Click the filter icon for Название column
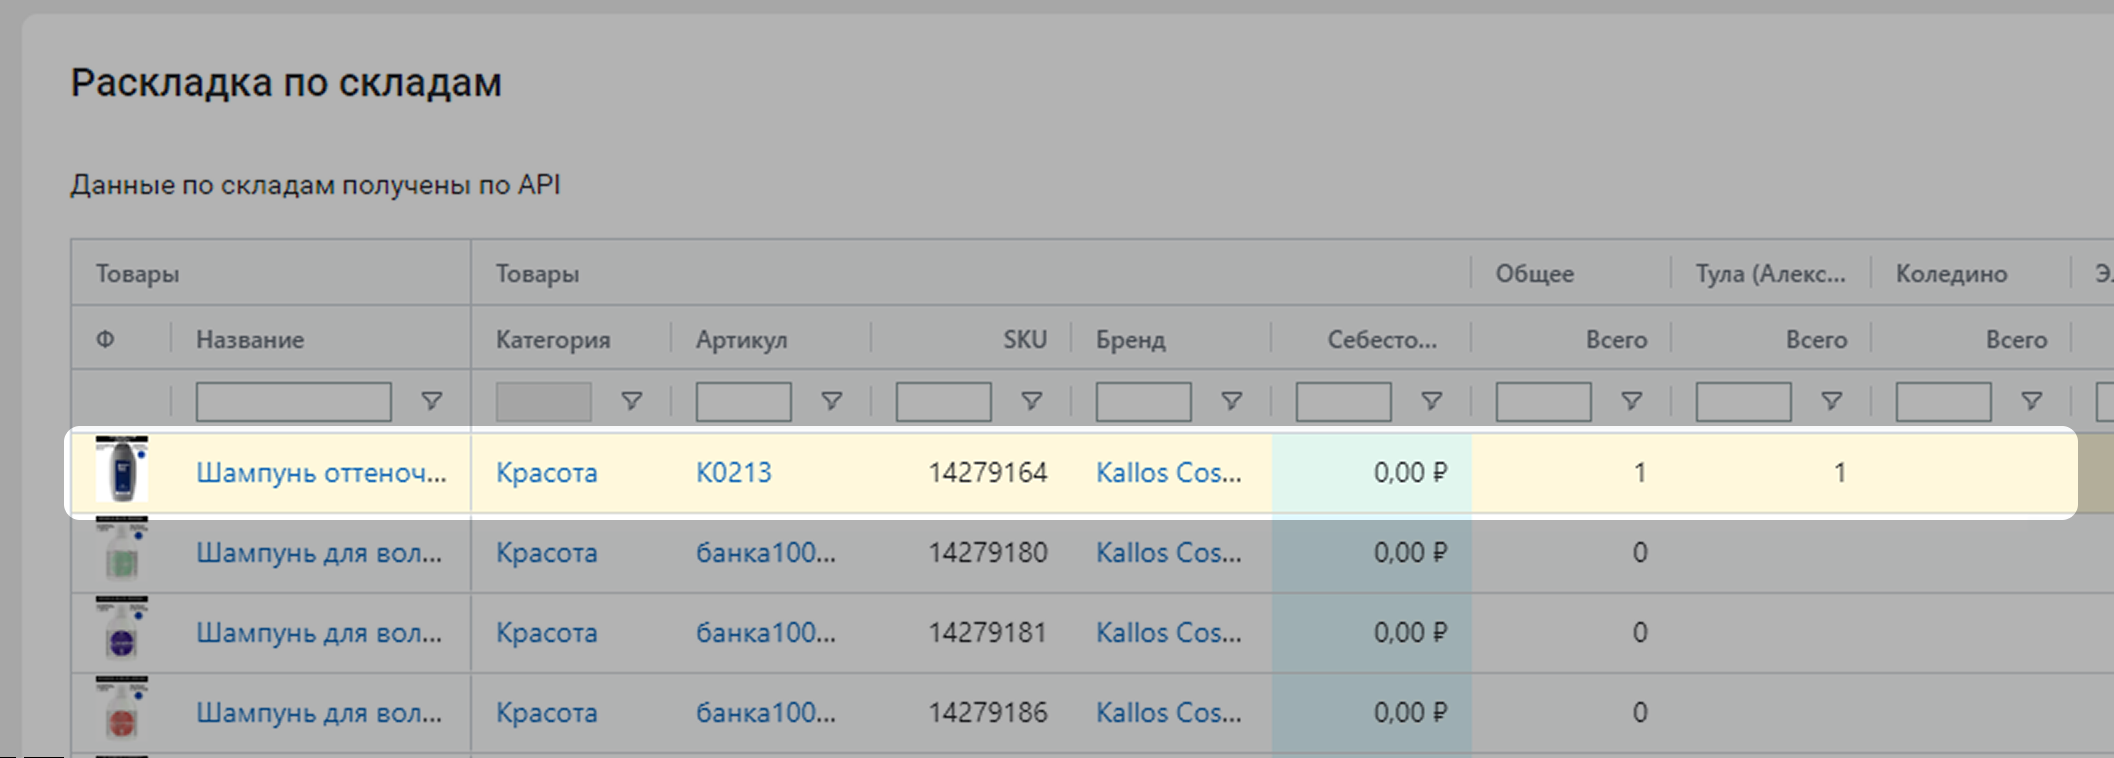2114x758 pixels. click(431, 401)
